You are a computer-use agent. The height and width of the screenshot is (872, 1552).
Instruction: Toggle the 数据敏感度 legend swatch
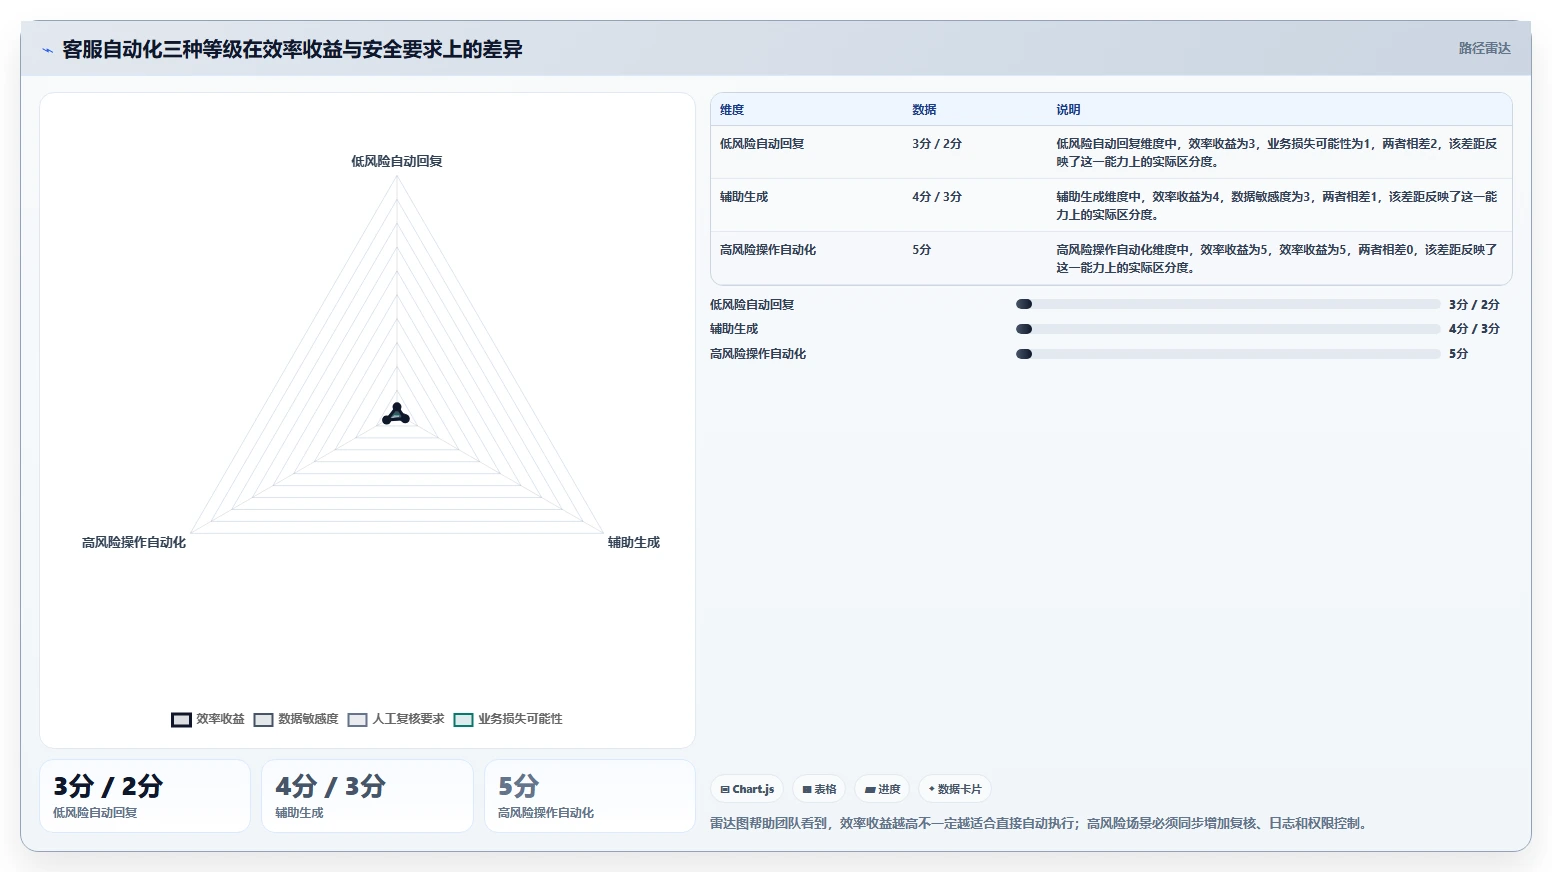point(263,720)
